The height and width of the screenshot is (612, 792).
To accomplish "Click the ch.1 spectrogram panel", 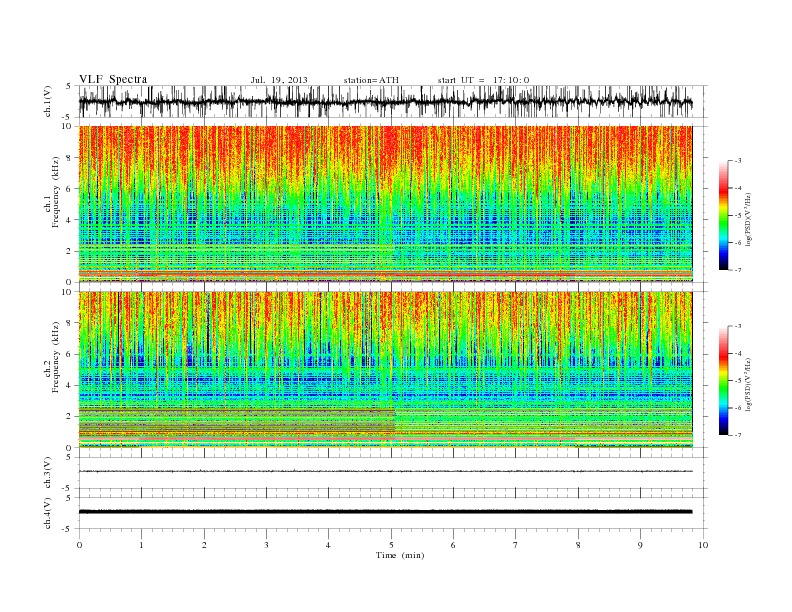I will pyautogui.click(x=386, y=204).
